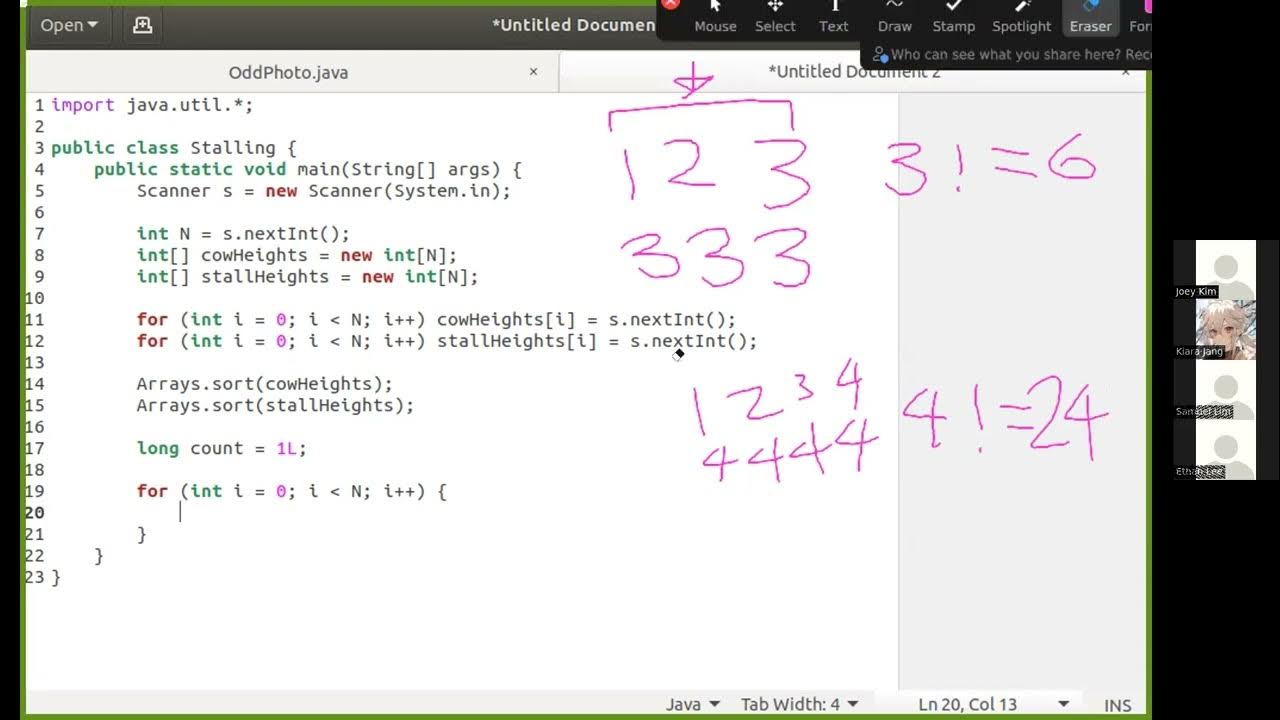This screenshot has height=720, width=1280.
Task: Click Arrays.sort(cowHeights) line
Action: 265,384
